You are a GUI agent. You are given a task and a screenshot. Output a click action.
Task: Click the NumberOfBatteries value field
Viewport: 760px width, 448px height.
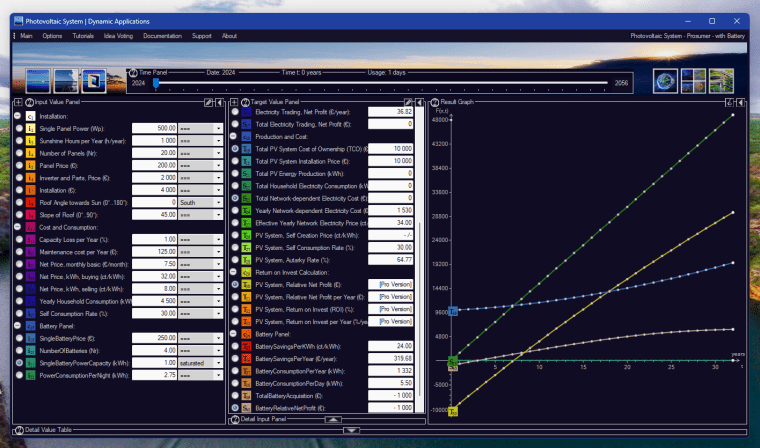[155, 350]
